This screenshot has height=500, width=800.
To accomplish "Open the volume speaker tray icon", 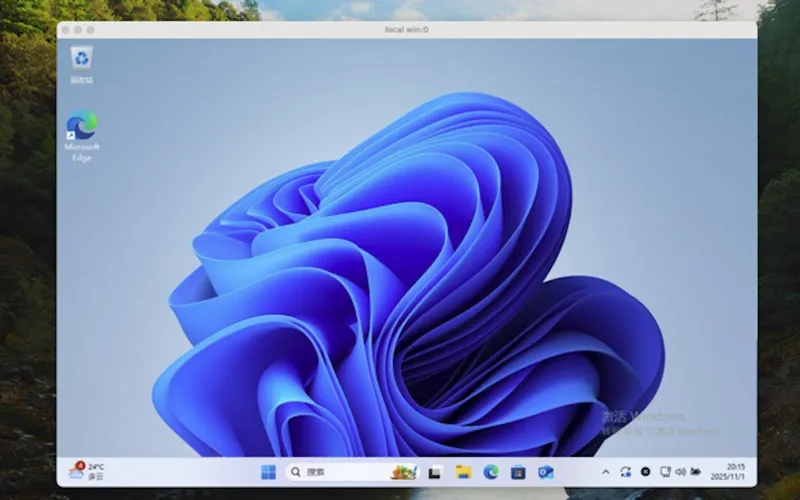I will (680, 472).
